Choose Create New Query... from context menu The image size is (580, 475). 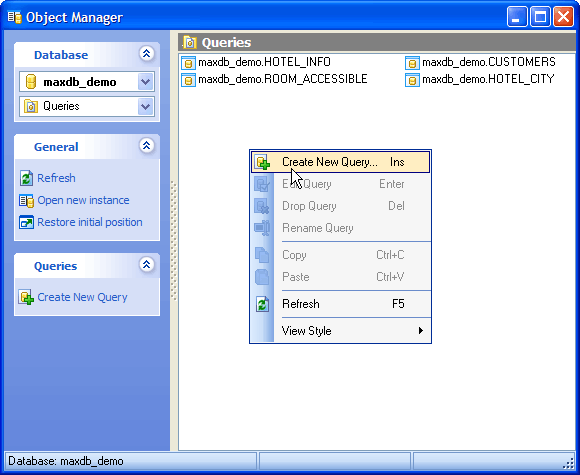pyautogui.click(x=341, y=162)
